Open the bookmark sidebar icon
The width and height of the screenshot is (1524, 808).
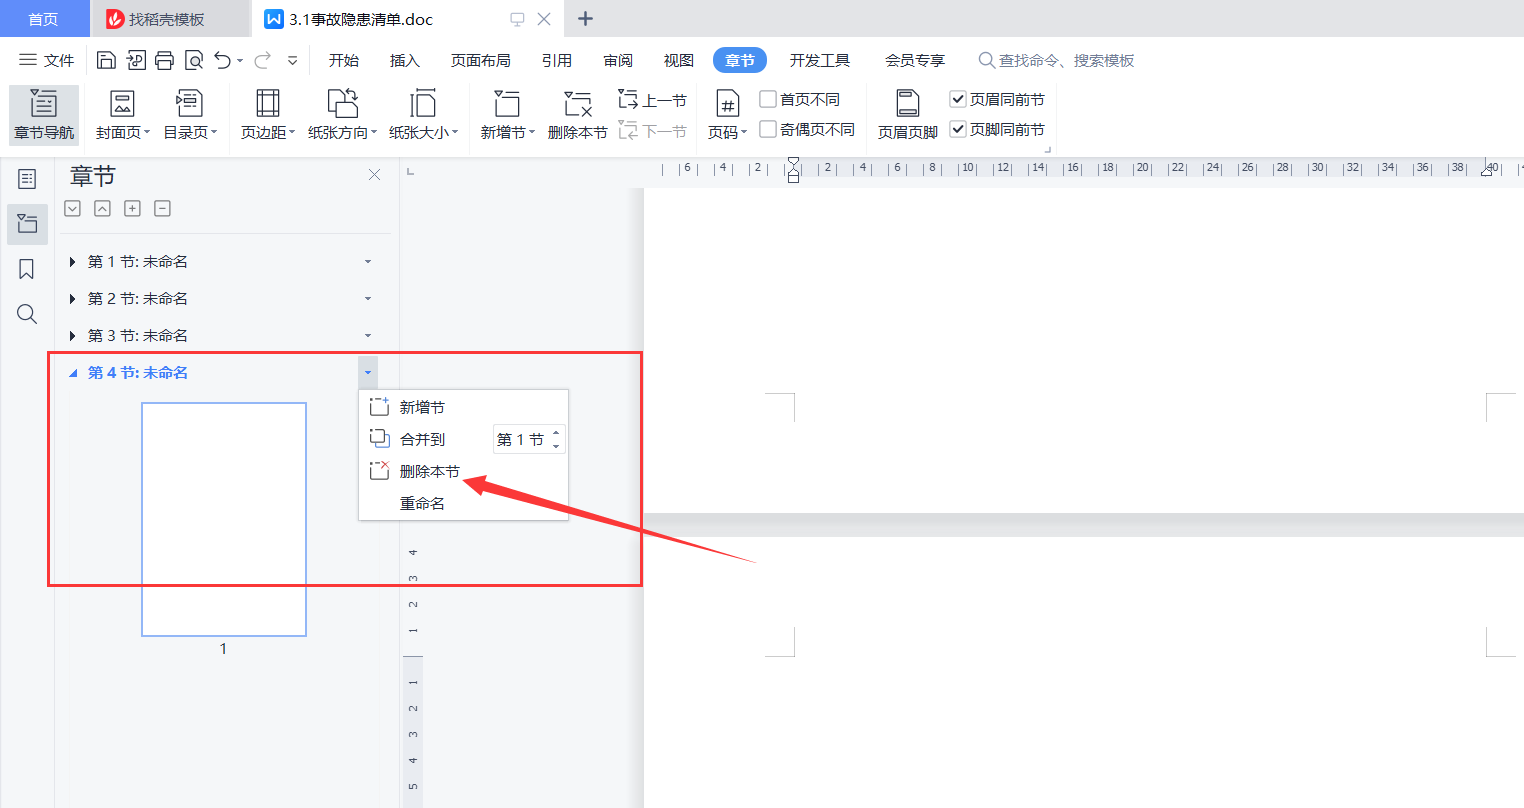(x=27, y=269)
